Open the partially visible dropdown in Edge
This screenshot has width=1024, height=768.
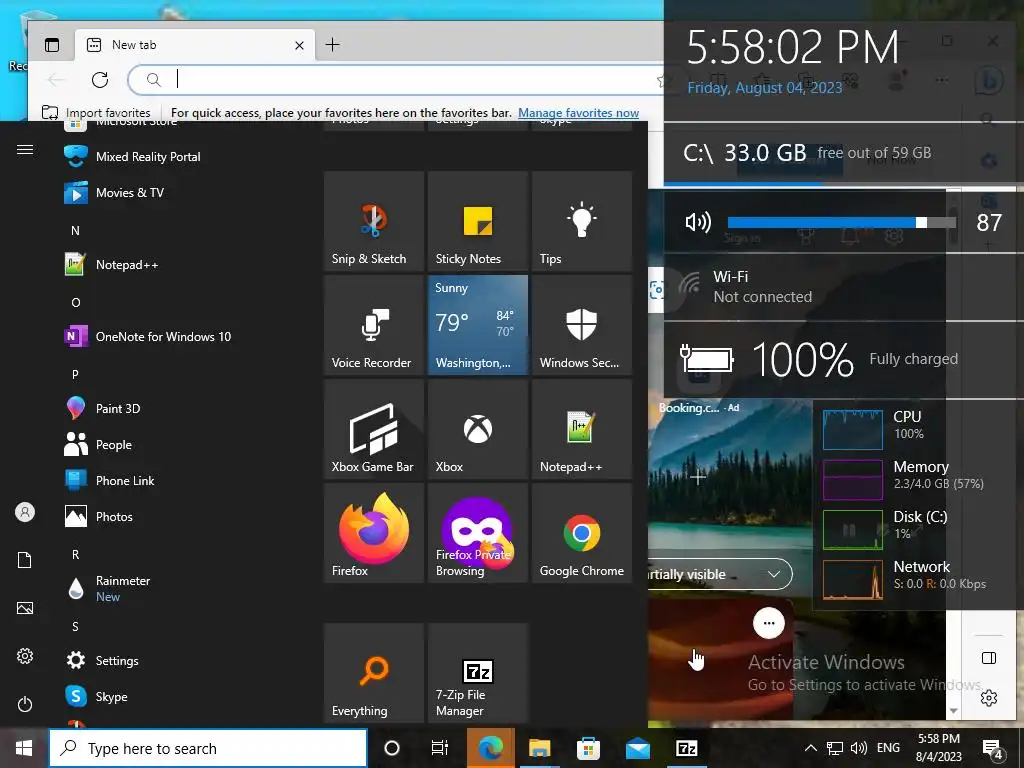[x=719, y=575]
